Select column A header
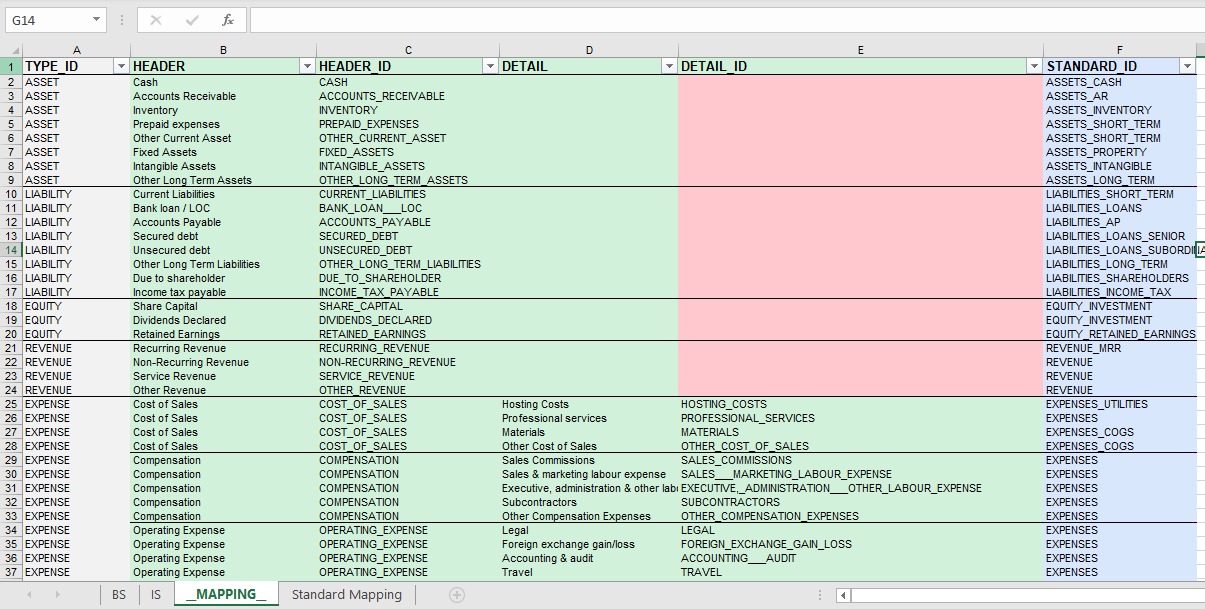 (x=77, y=50)
